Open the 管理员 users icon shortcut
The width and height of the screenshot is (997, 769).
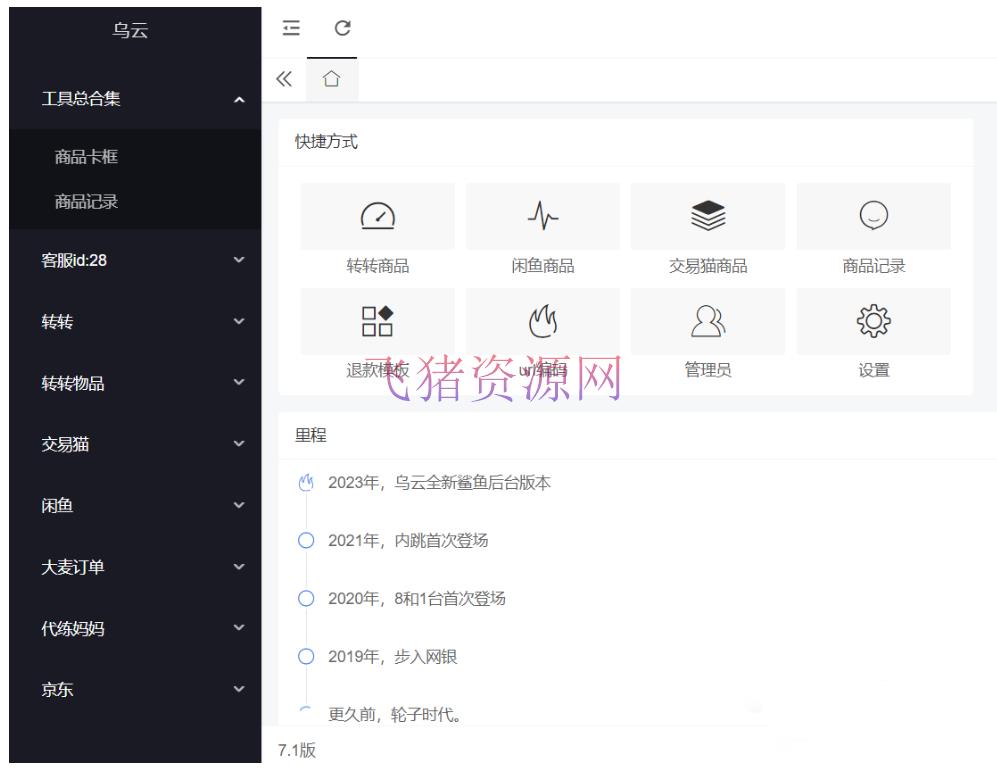[708, 321]
